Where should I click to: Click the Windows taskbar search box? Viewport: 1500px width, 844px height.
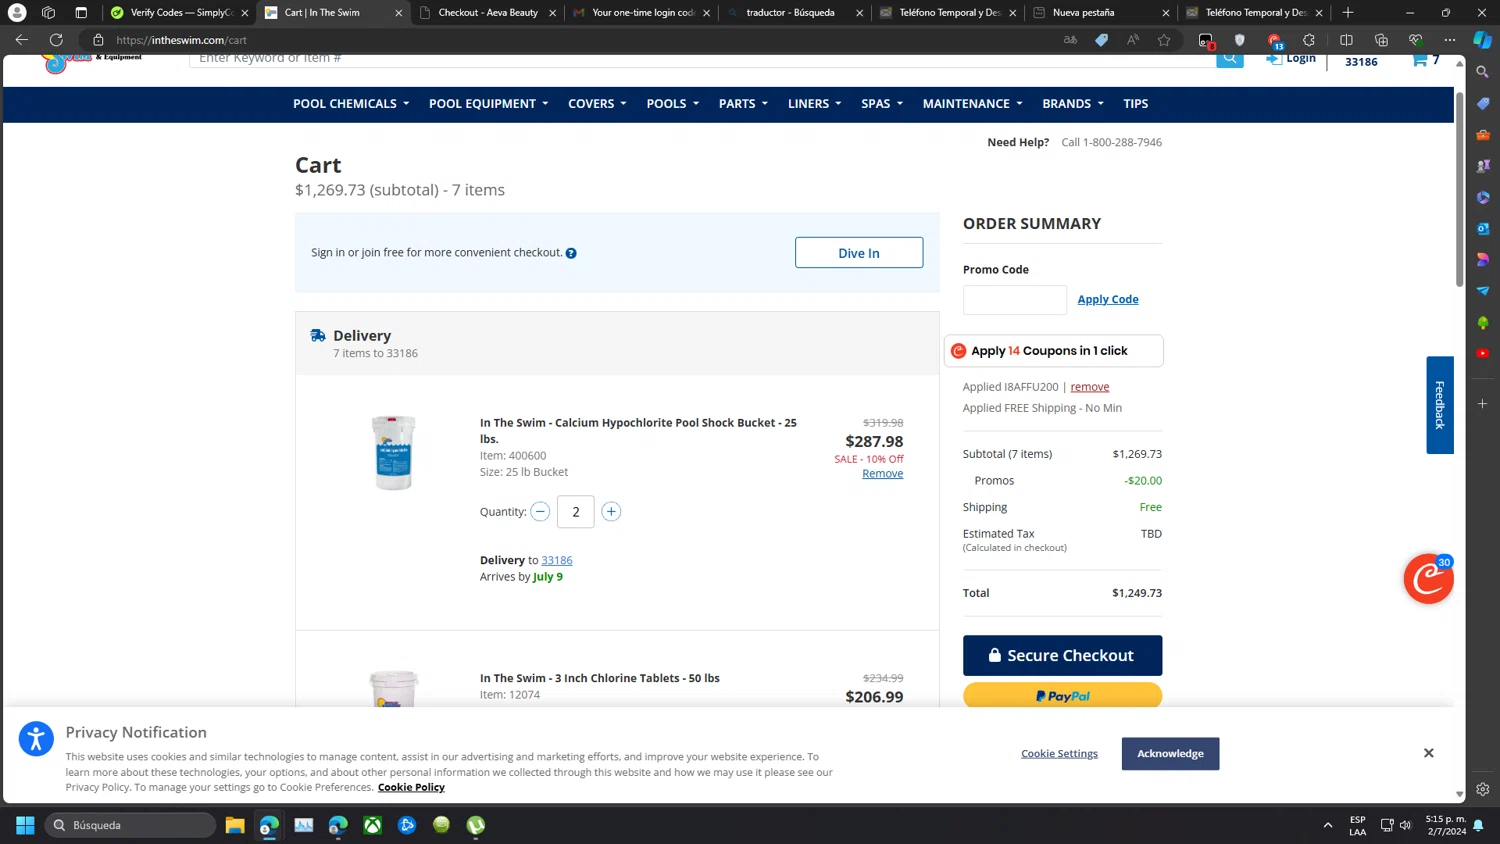(x=130, y=825)
